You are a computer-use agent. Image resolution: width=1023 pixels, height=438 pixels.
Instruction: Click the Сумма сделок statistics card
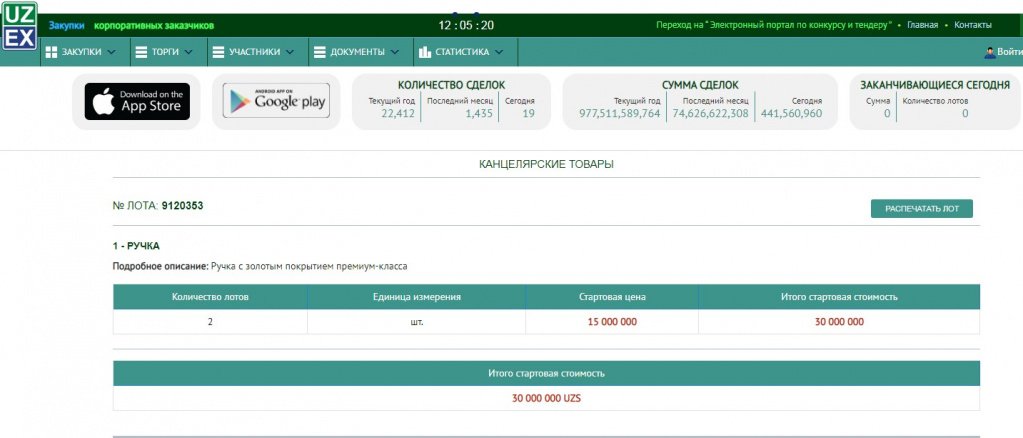[700, 101]
